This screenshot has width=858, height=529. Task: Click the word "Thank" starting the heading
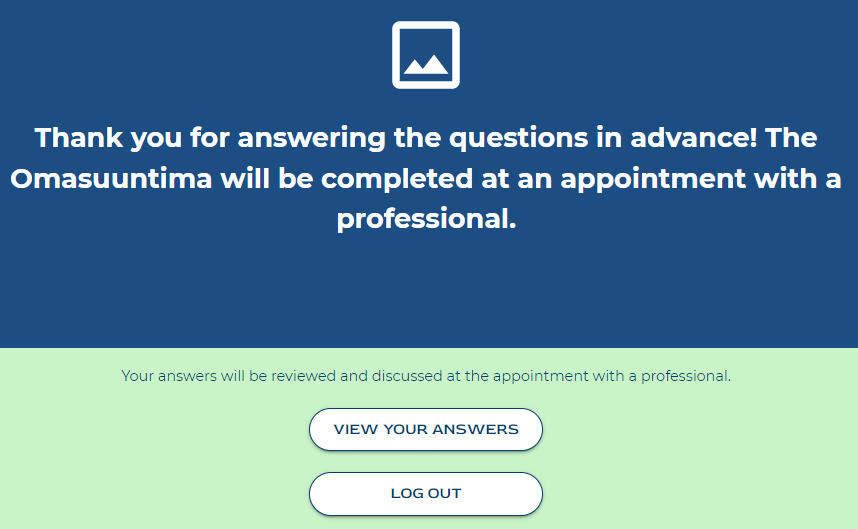pyautogui.click(x=78, y=137)
